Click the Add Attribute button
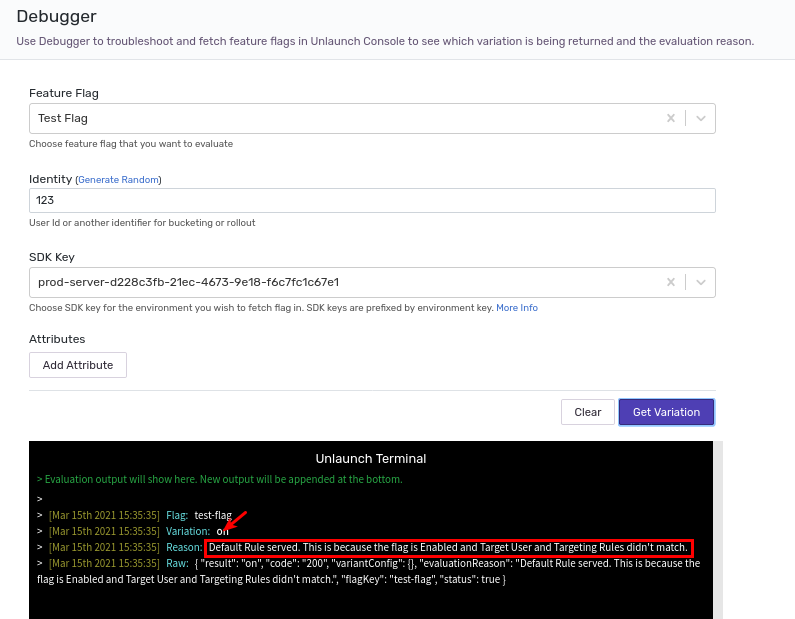Screen dimensions: 795x619 tap(78, 365)
